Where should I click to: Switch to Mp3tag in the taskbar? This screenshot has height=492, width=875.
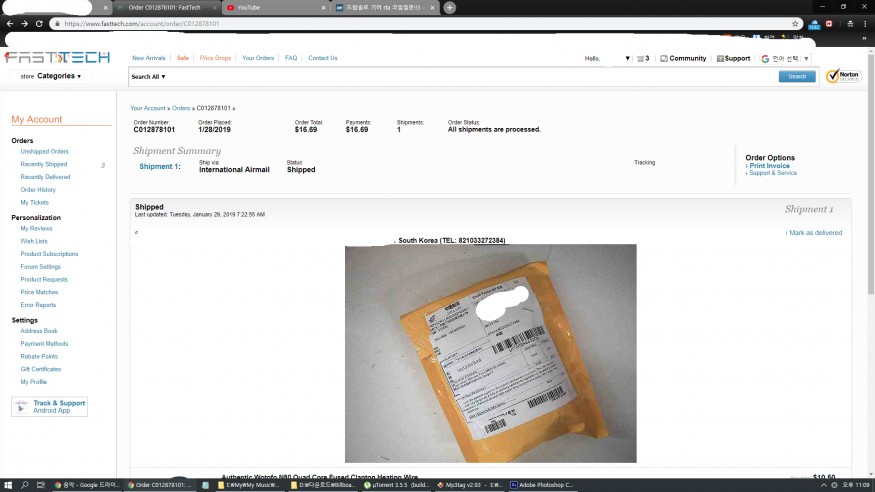click(470, 485)
